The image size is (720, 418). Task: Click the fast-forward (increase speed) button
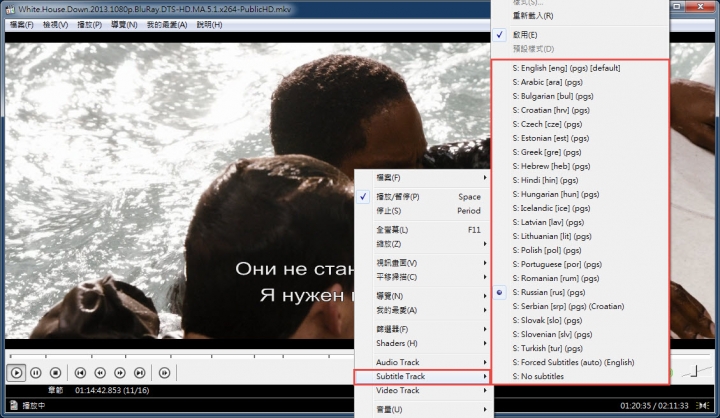(120, 373)
